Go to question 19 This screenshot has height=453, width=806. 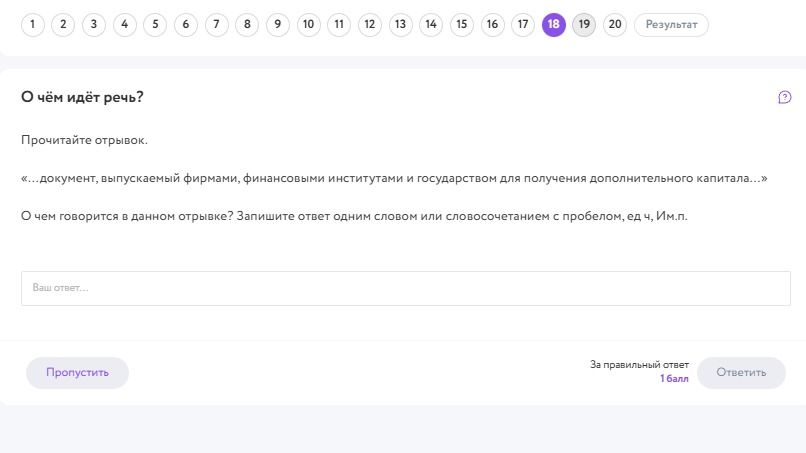(x=584, y=25)
